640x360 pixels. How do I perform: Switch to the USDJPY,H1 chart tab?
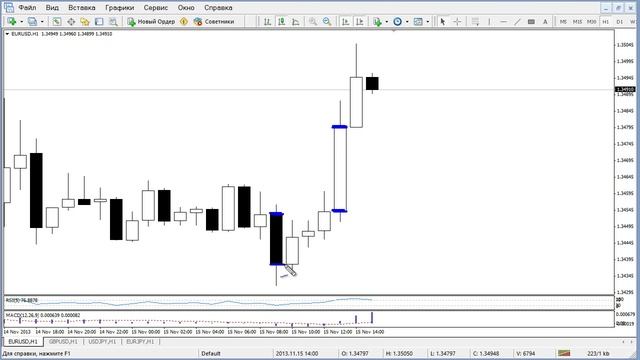(102, 342)
